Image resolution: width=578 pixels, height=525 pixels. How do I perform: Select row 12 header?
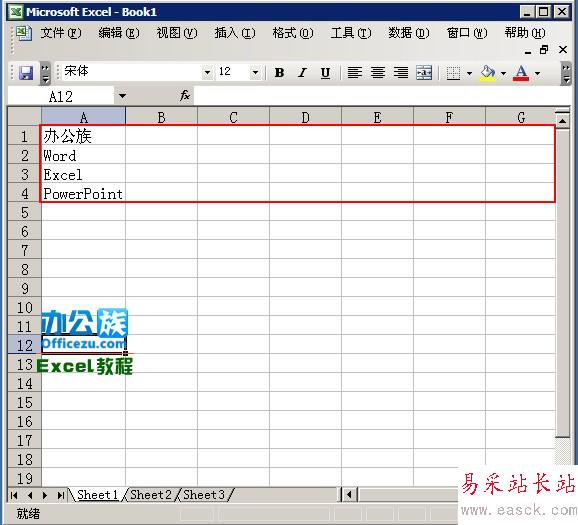click(24, 345)
